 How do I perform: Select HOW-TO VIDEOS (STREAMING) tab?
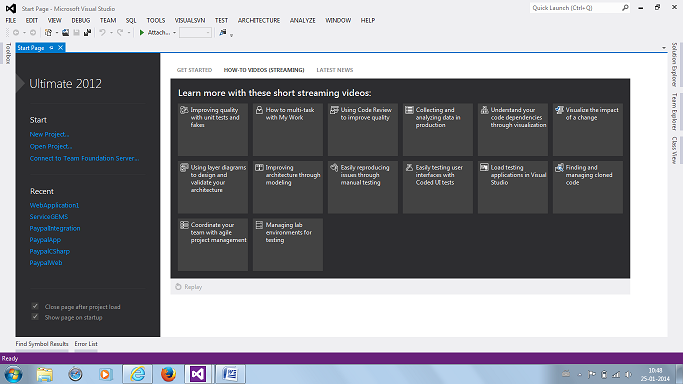pyautogui.click(x=264, y=70)
